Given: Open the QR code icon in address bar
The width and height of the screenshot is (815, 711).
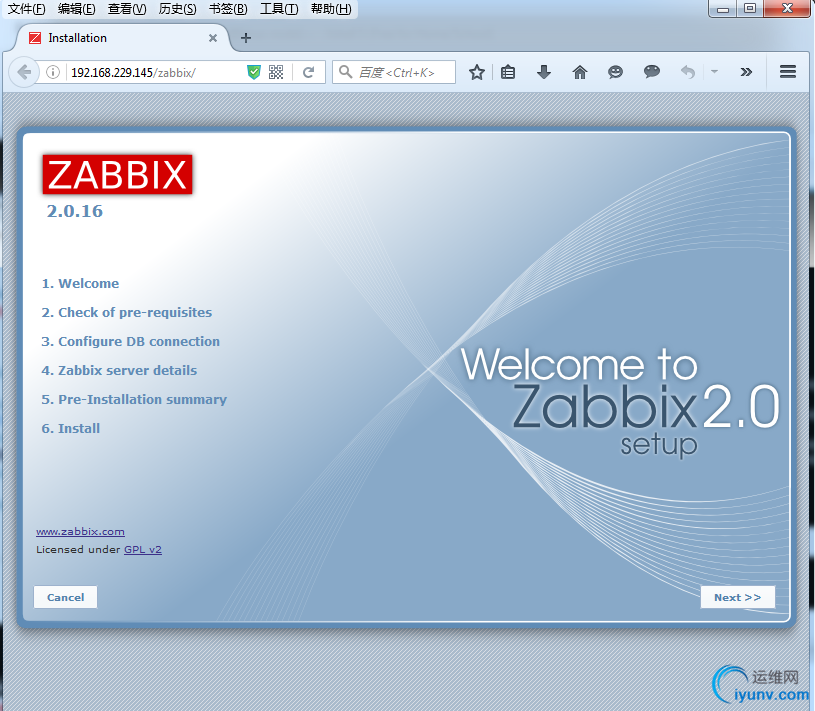Looking at the screenshot, I should (276, 72).
